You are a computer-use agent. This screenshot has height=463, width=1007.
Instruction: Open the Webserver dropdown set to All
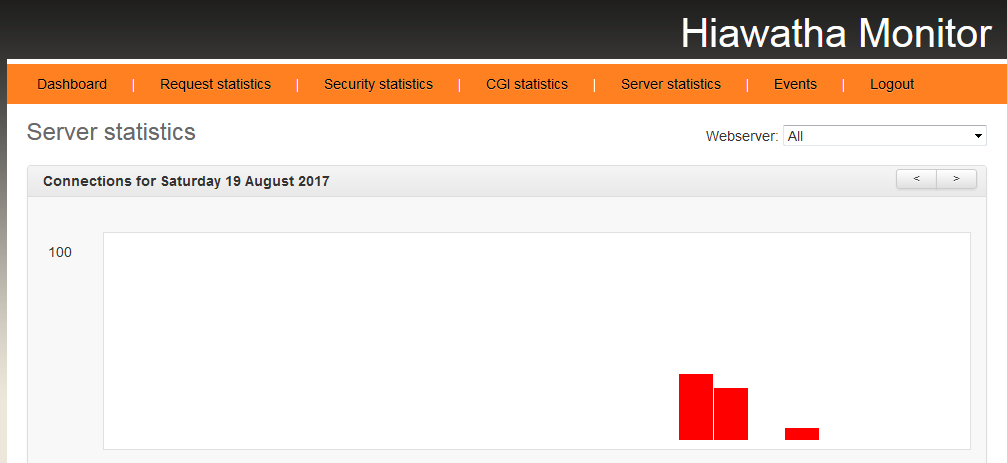tap(884, 135)
